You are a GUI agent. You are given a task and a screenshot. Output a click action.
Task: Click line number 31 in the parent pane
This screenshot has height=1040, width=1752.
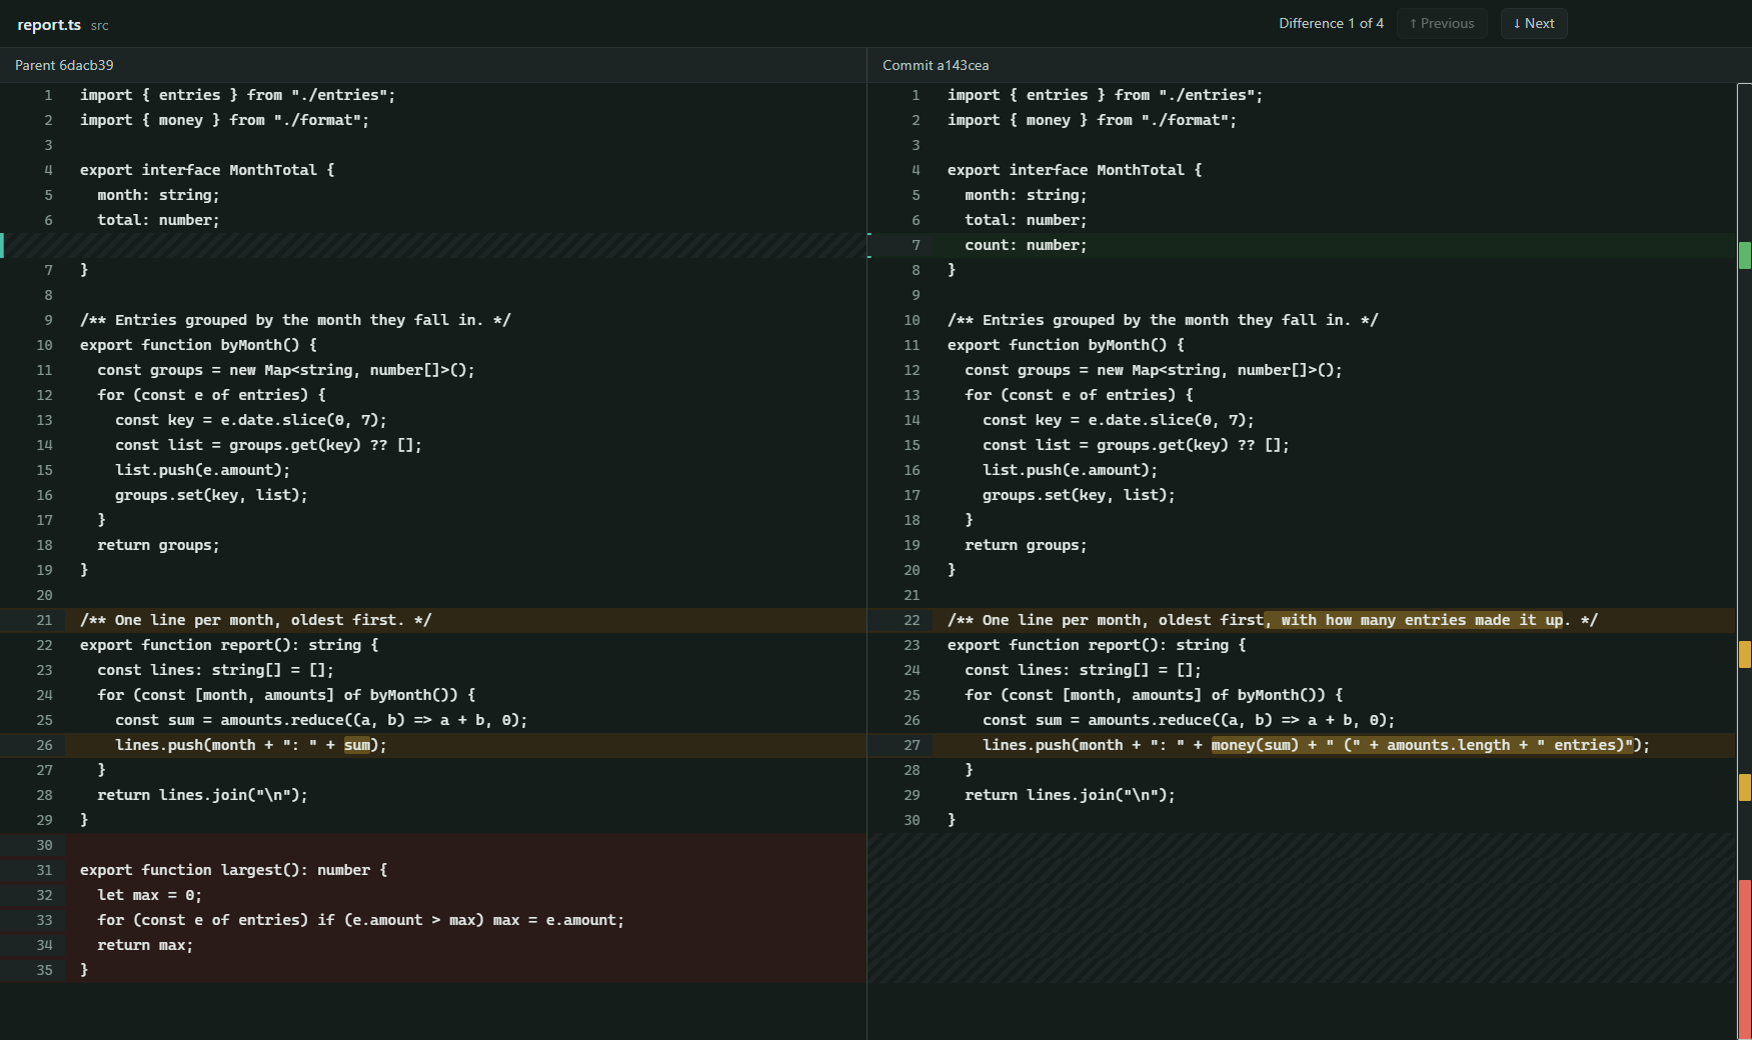tap(44, 870)
